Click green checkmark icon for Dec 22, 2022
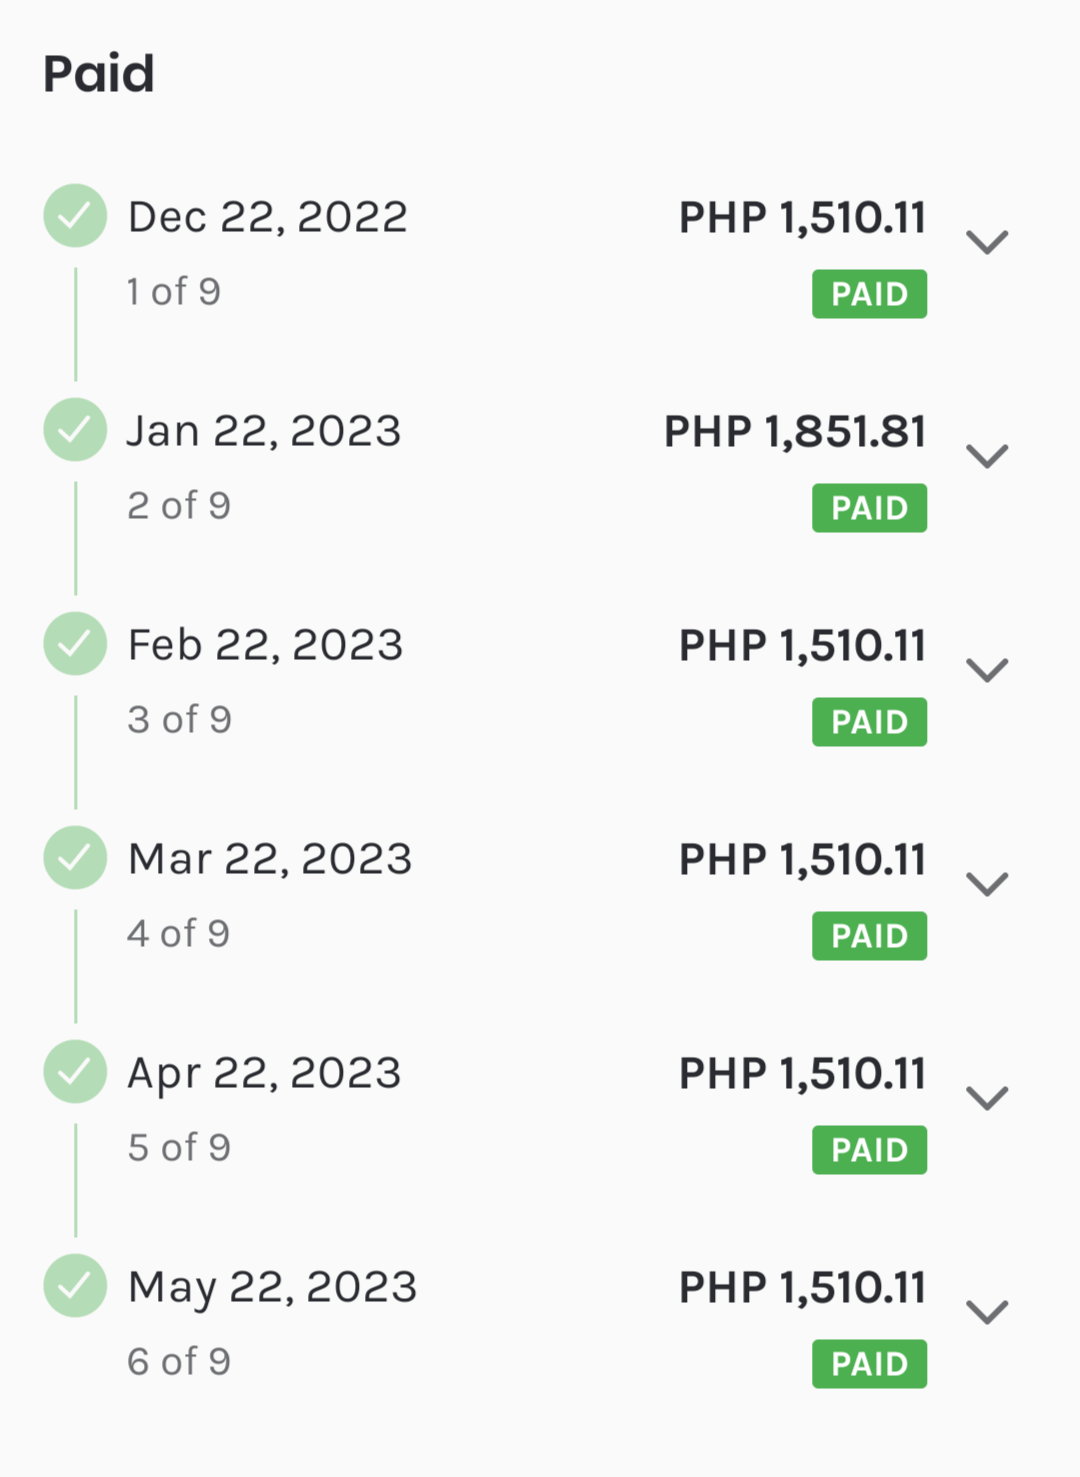1080x1477 pixels. (x=75, y=215)
